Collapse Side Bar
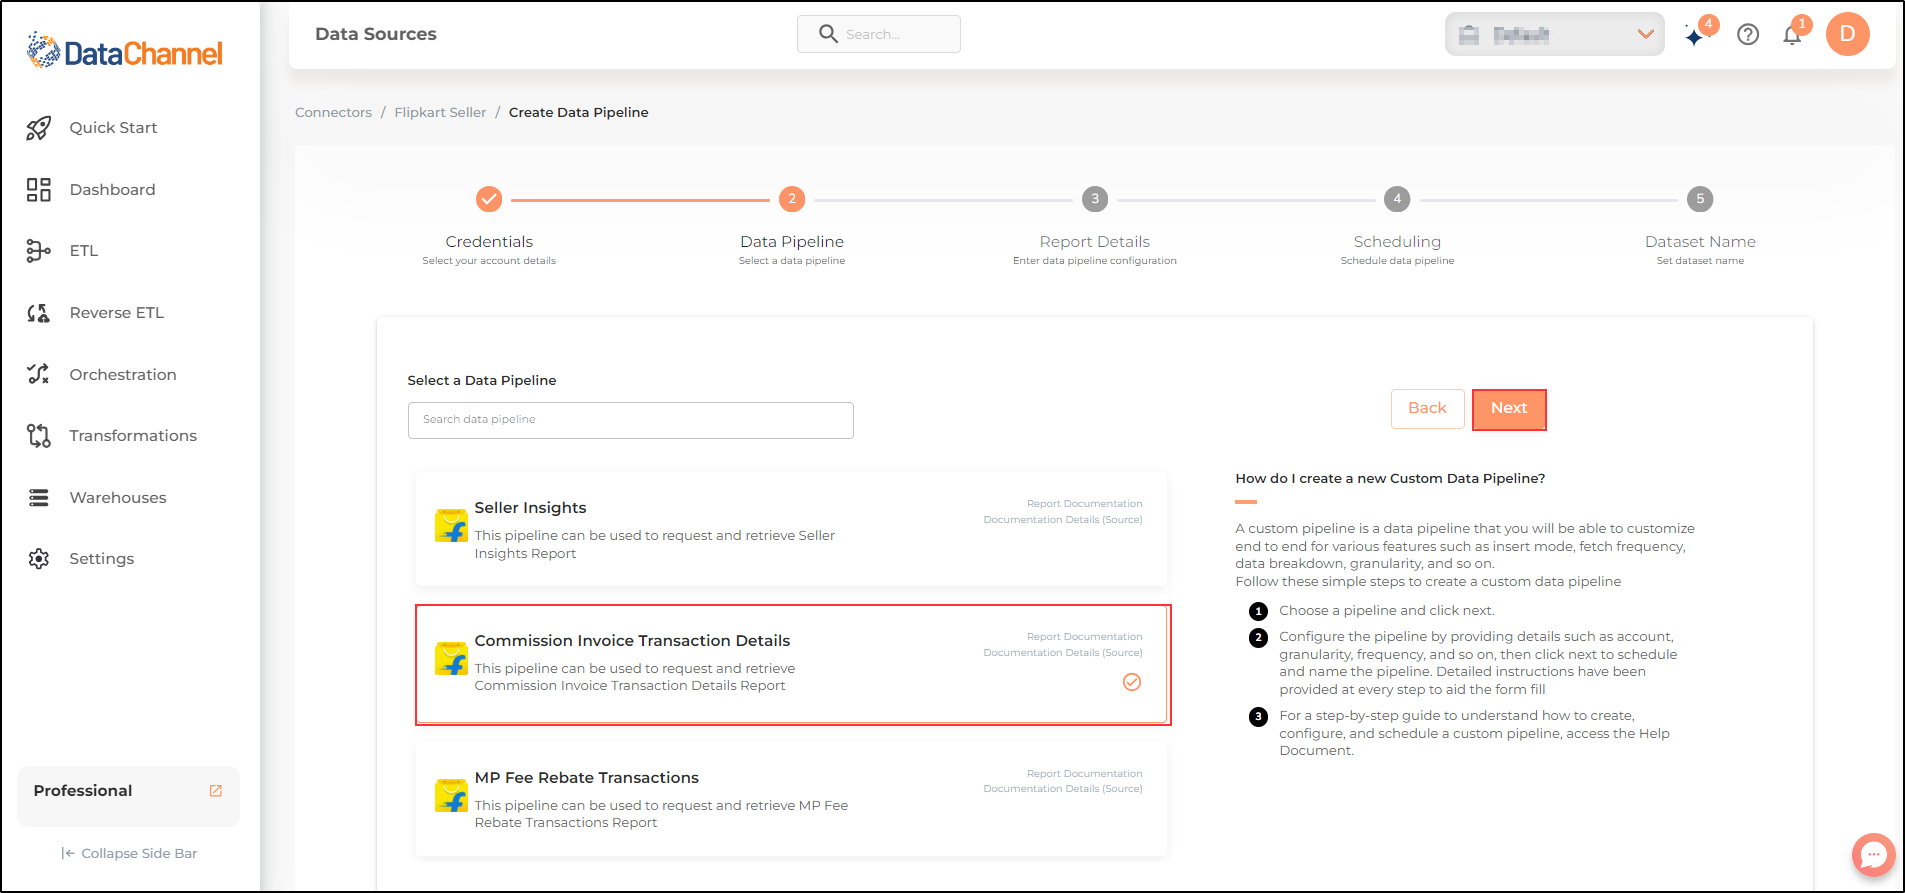Screen dimensions: 1905x893 (x=129, y=854)
